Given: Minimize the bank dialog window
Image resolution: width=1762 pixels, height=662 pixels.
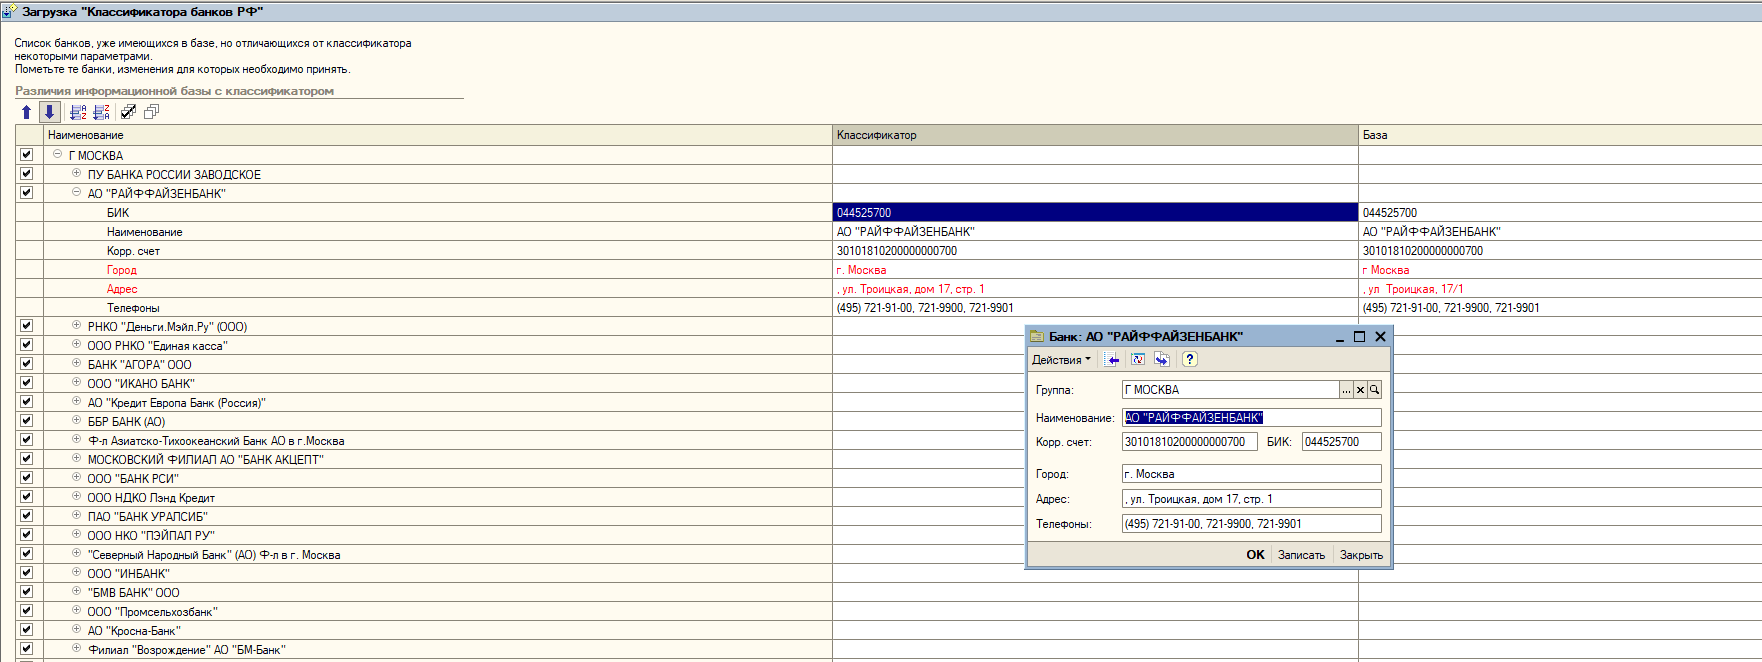Looking at the screenshot, I should (x=1339, y=337).
